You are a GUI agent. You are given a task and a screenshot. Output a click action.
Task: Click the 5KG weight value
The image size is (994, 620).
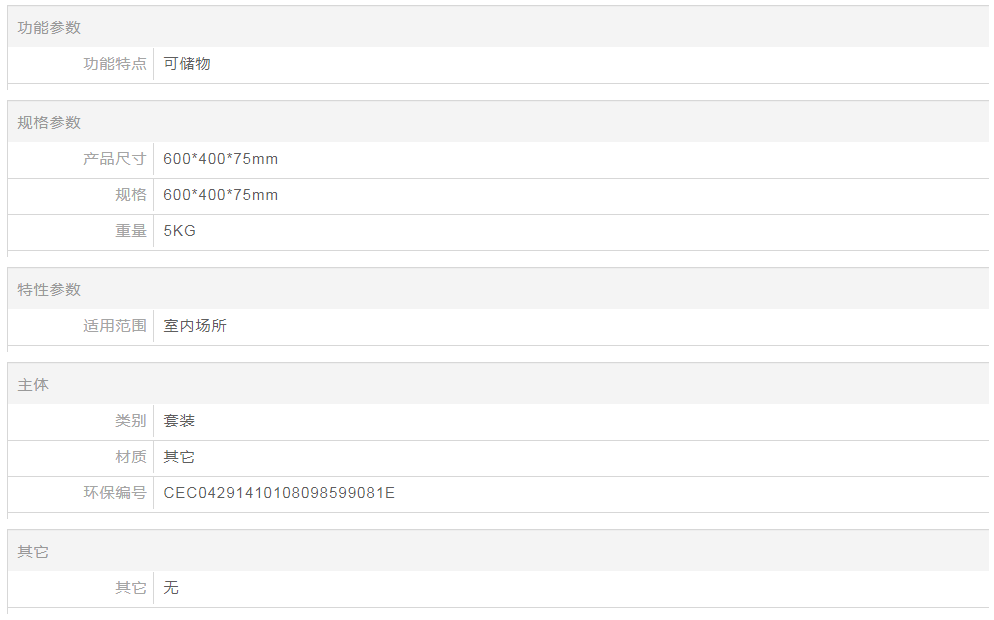tap(179, 231)
